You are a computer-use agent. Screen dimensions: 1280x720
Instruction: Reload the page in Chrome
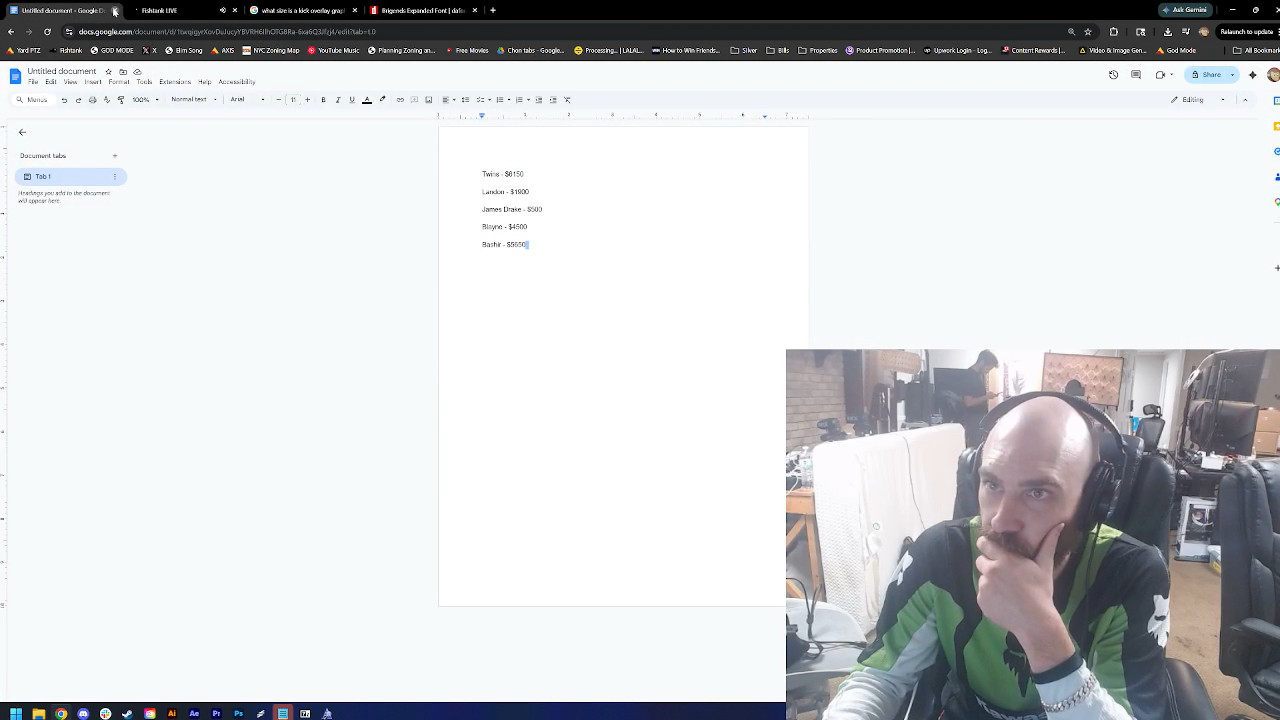point(47,32)
